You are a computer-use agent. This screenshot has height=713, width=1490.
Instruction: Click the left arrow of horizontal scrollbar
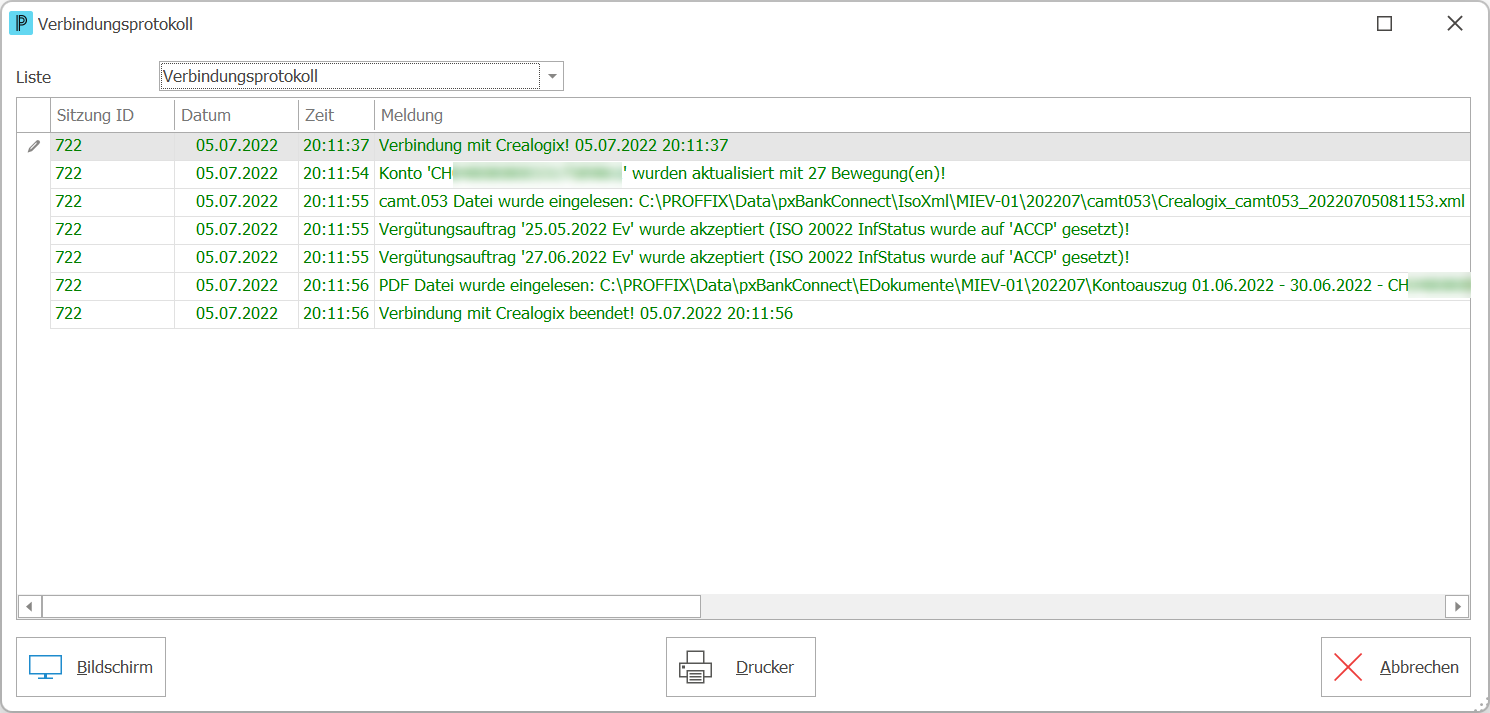(x=29, y=606)
